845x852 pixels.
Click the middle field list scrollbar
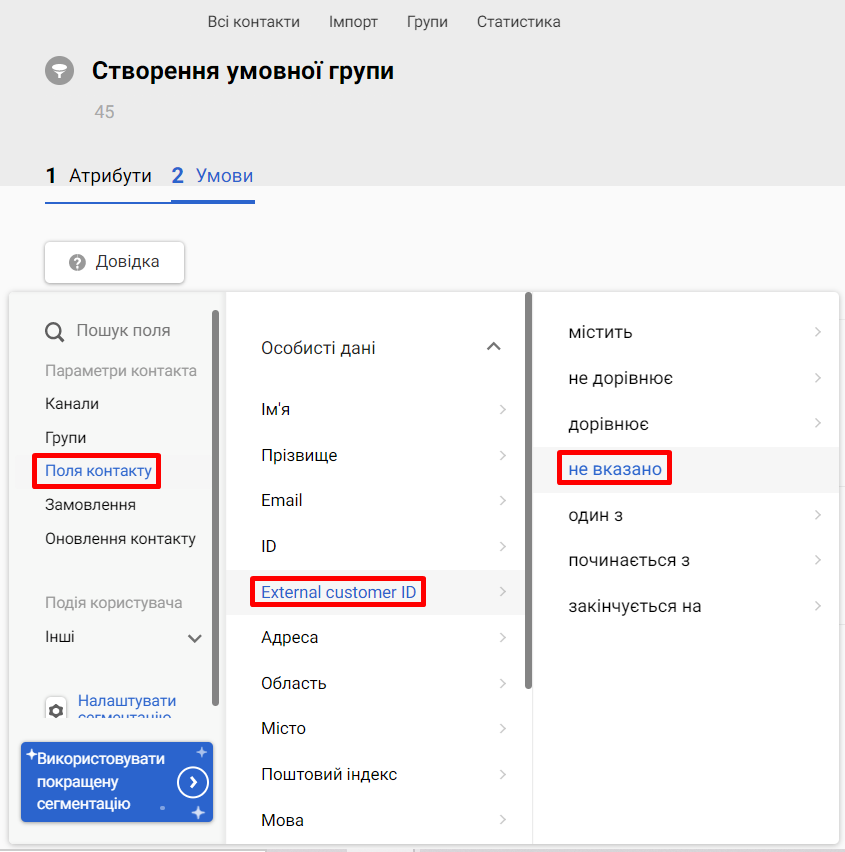coord(528,490)
